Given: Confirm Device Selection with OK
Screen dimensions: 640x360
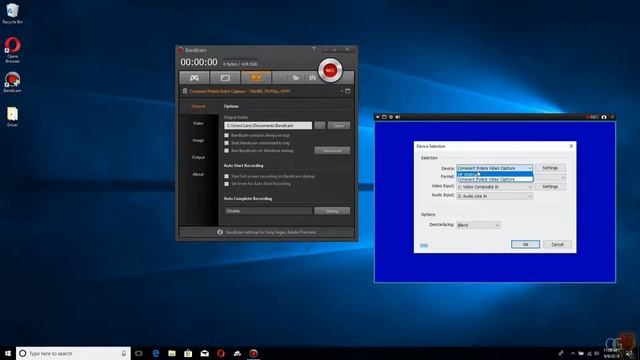Looking at the screenshot, I should click(x=525, y=244).
